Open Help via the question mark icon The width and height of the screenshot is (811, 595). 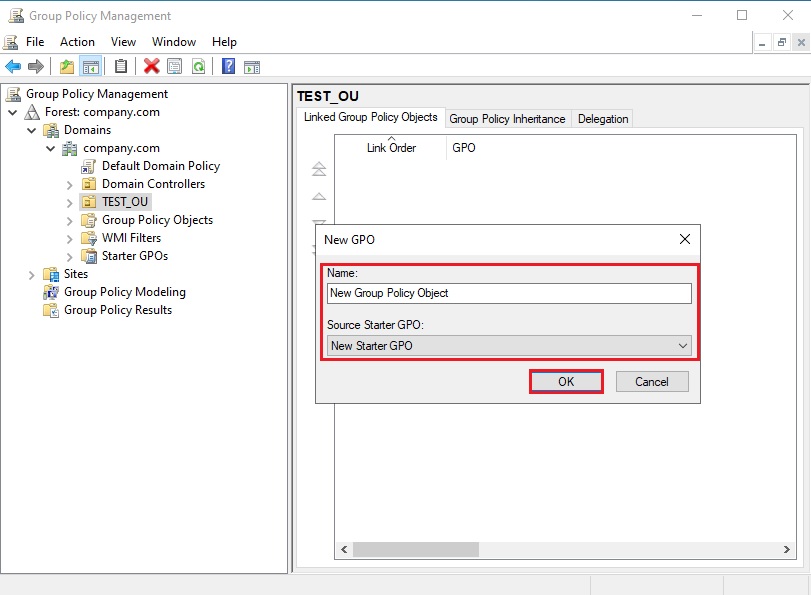pyautogui.click(x=229, y=66)
